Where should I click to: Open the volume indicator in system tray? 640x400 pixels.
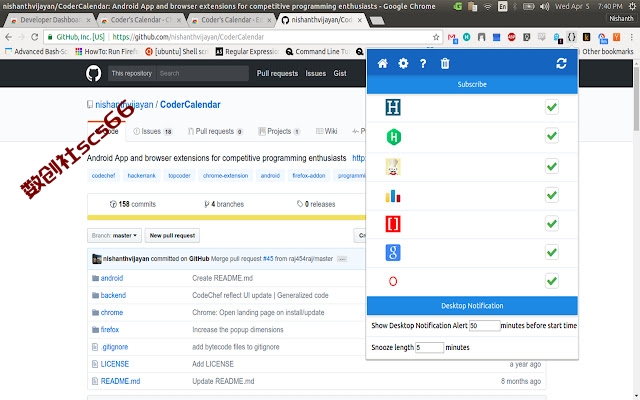pos(544,7)
